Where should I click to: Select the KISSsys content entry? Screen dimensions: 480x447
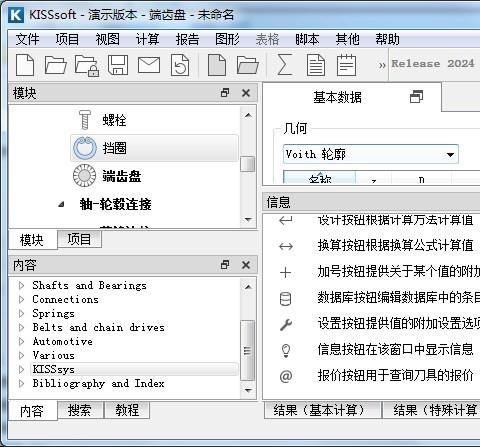tap(134, 369)
